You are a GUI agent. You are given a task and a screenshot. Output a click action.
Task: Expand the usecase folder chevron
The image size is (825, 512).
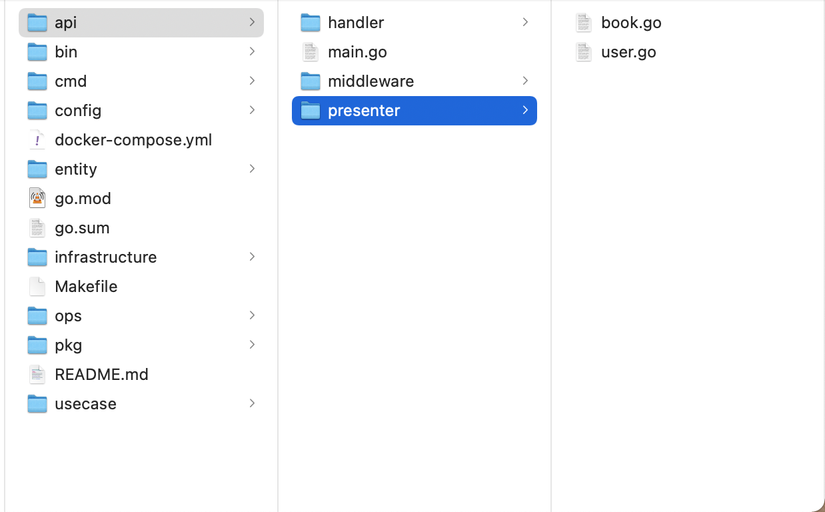coord(252,404)
